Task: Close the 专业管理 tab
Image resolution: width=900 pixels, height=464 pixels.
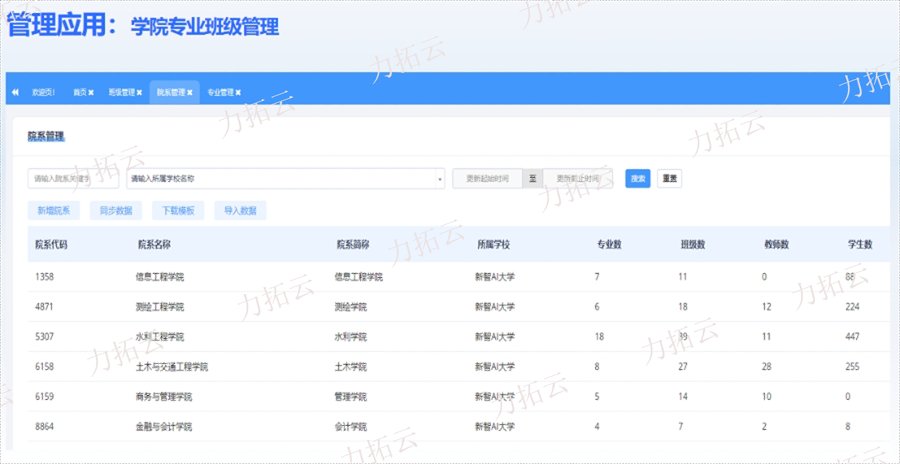Action: (238, 92)
